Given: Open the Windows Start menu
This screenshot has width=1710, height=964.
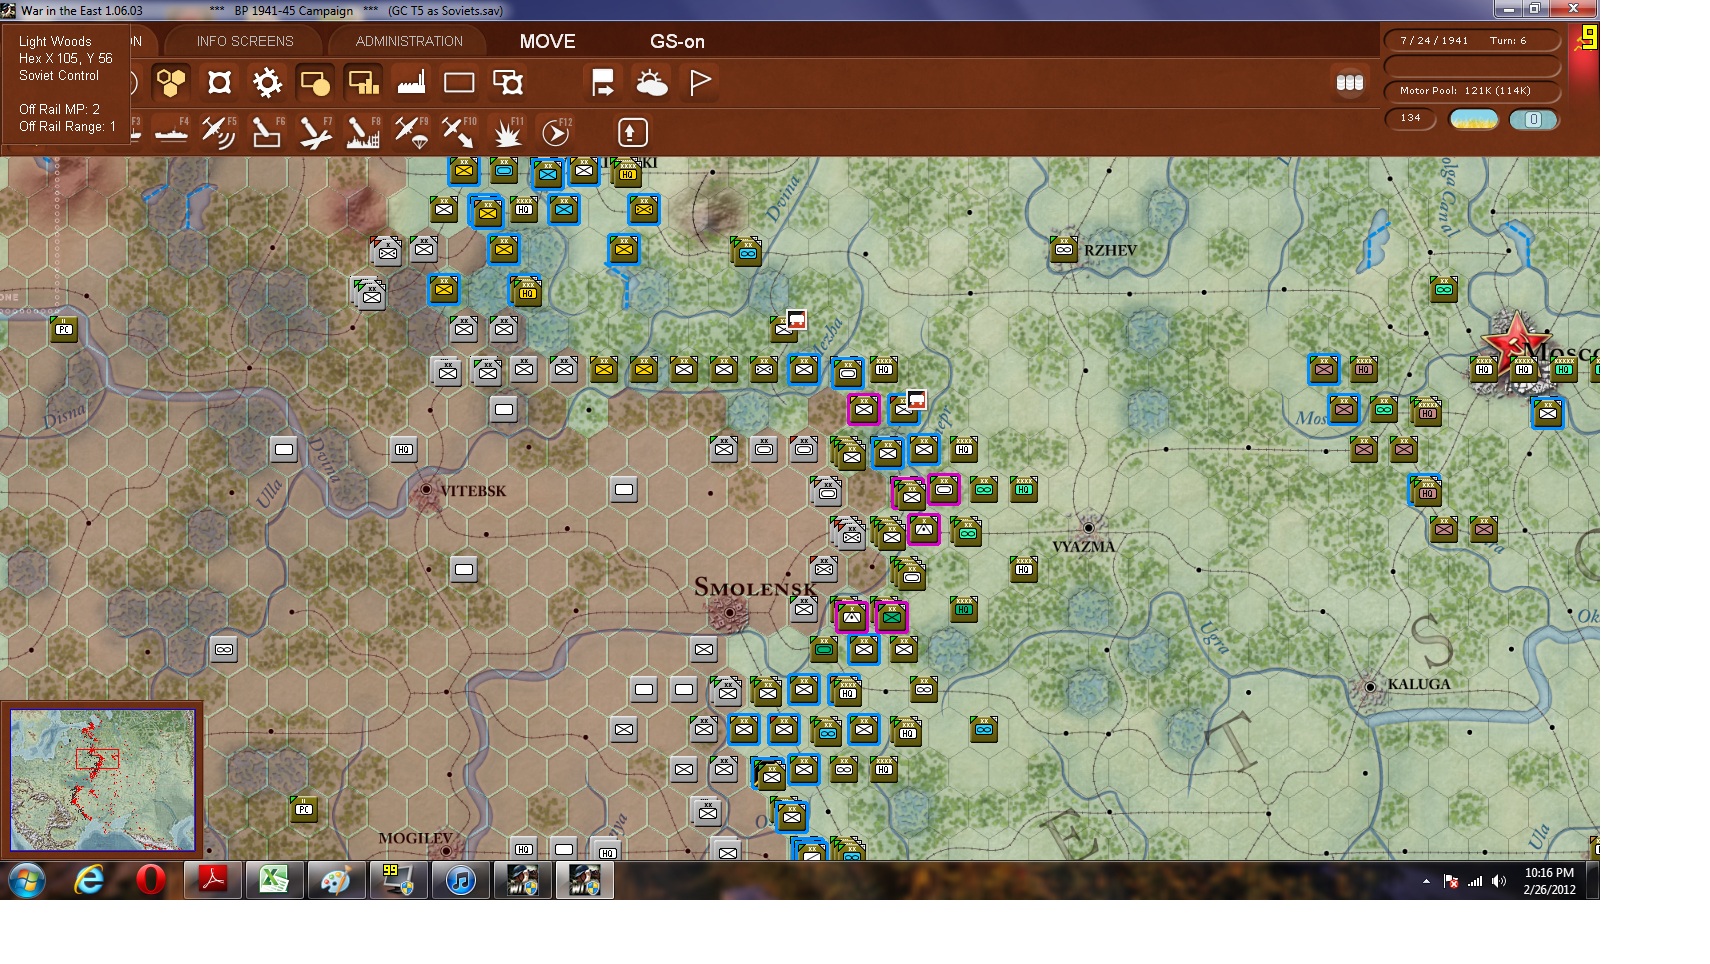Looking at the screenshot, I should 27,880.
